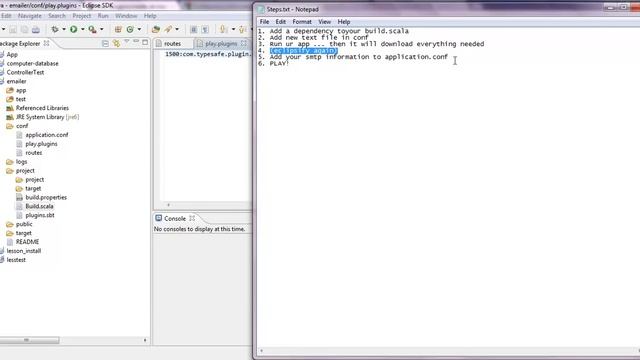Toggle the Mark Occurrences toolbar icon
The width and height of the screenshot is (640, 360).
coord(194,29)
